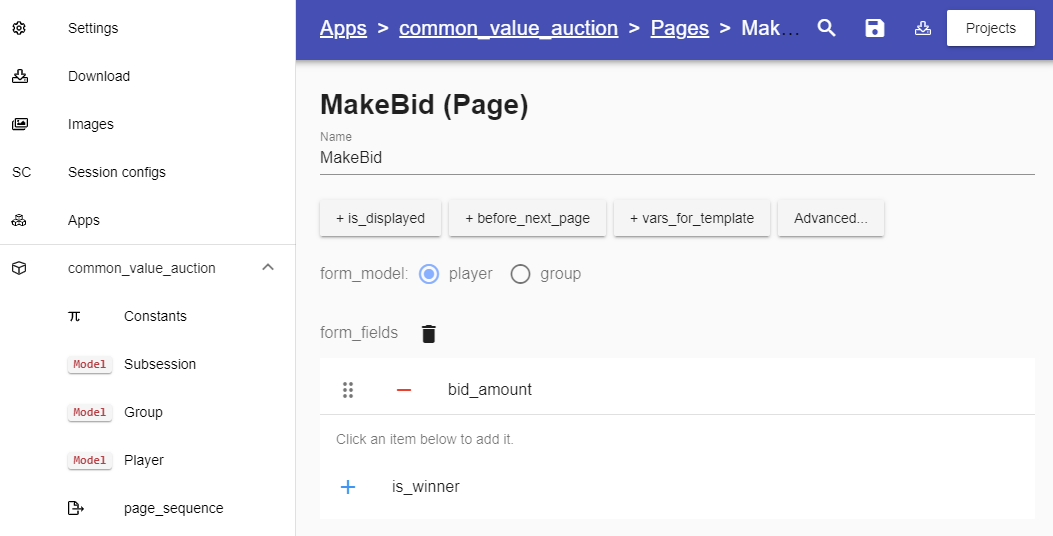Delete form_fields with the trash icon
Screen dimensions: 1053x536
[x=428, y=333]
